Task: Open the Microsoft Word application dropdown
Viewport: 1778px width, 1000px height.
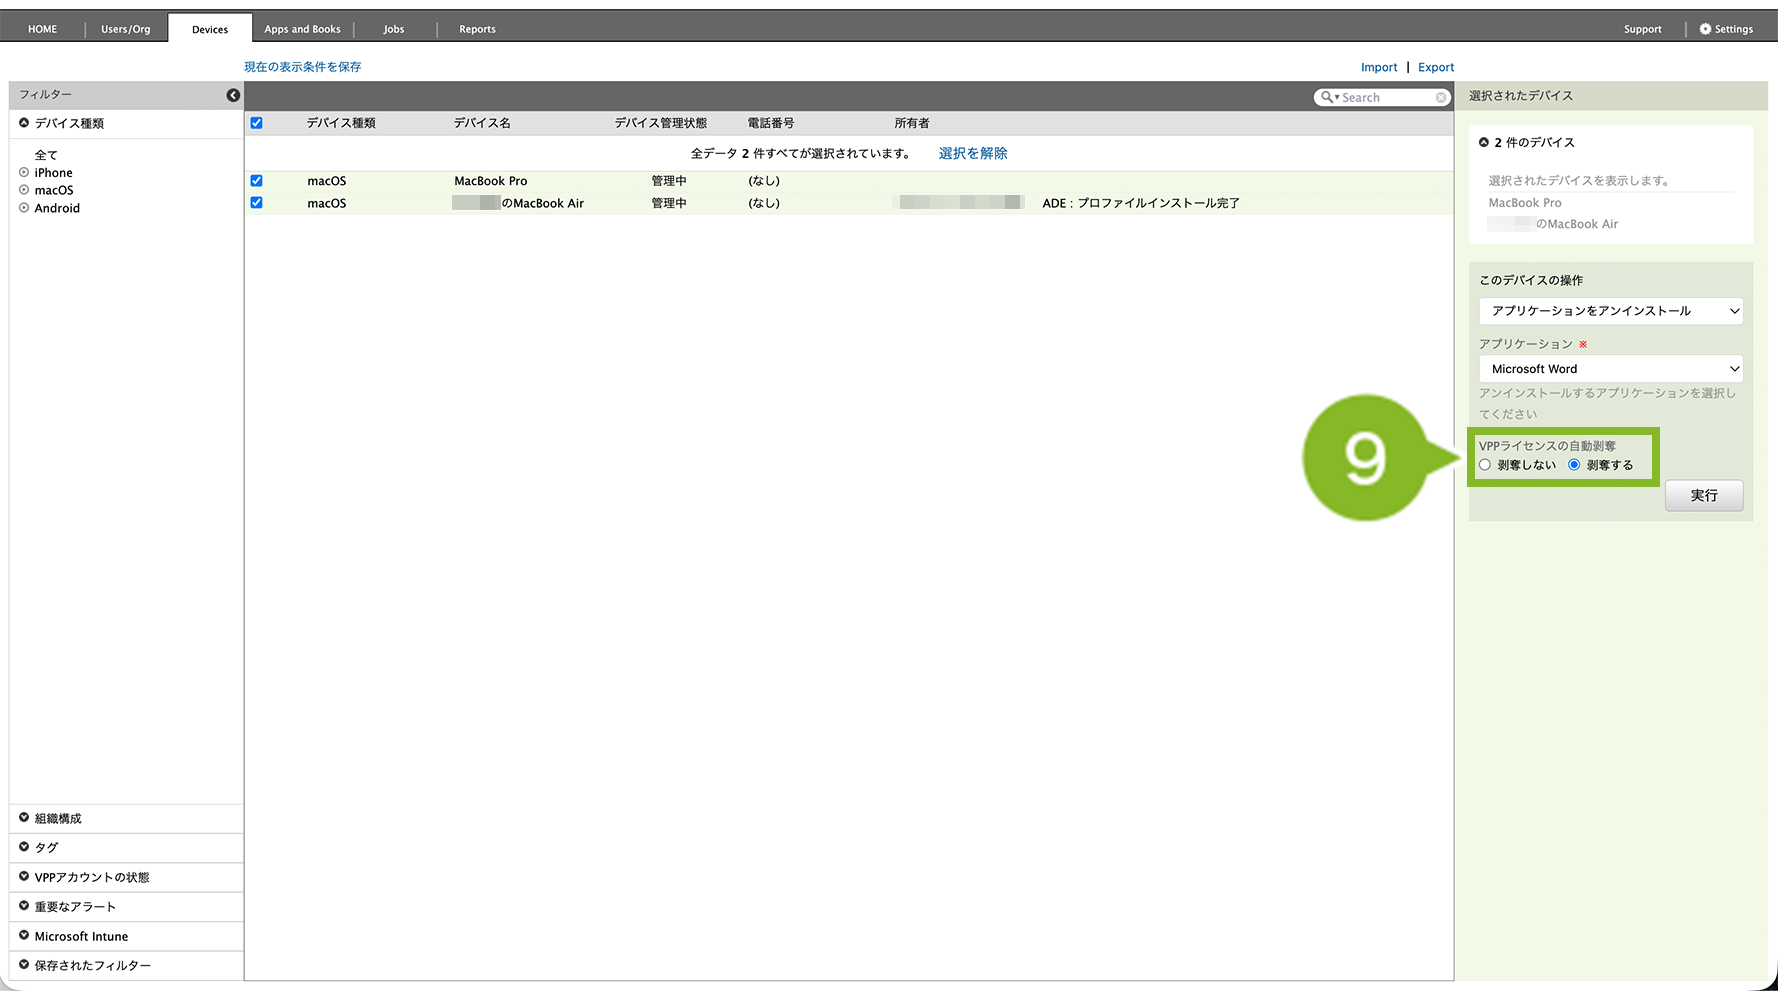Action: click(1611, 369)
